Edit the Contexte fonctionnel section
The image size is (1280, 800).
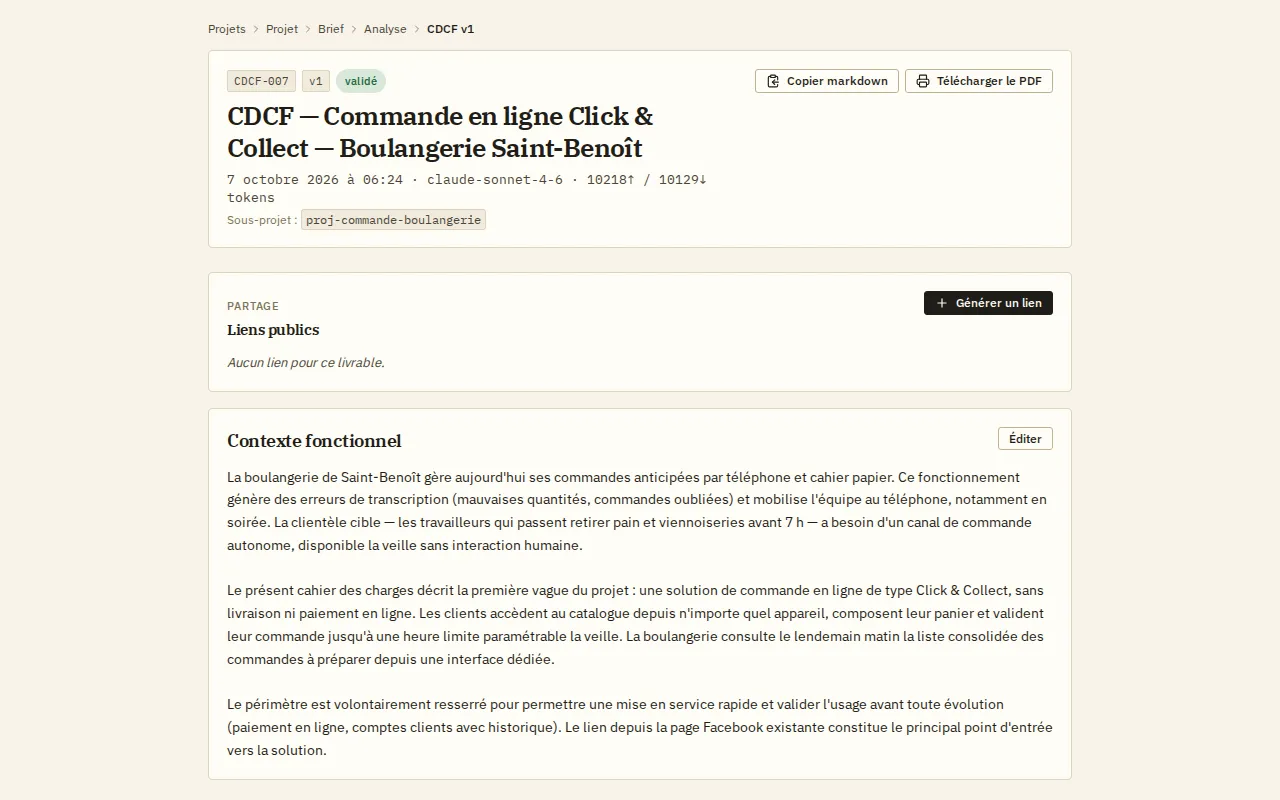coord(1025,439)
